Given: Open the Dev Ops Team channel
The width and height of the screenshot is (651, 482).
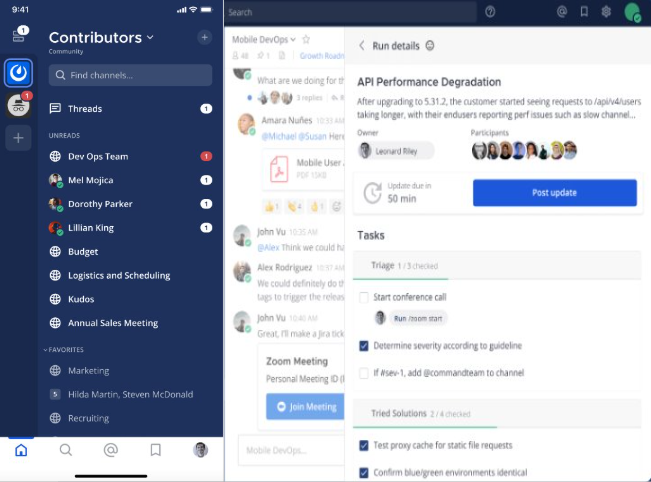Looking at the screenshot, I should click(130, 157).
